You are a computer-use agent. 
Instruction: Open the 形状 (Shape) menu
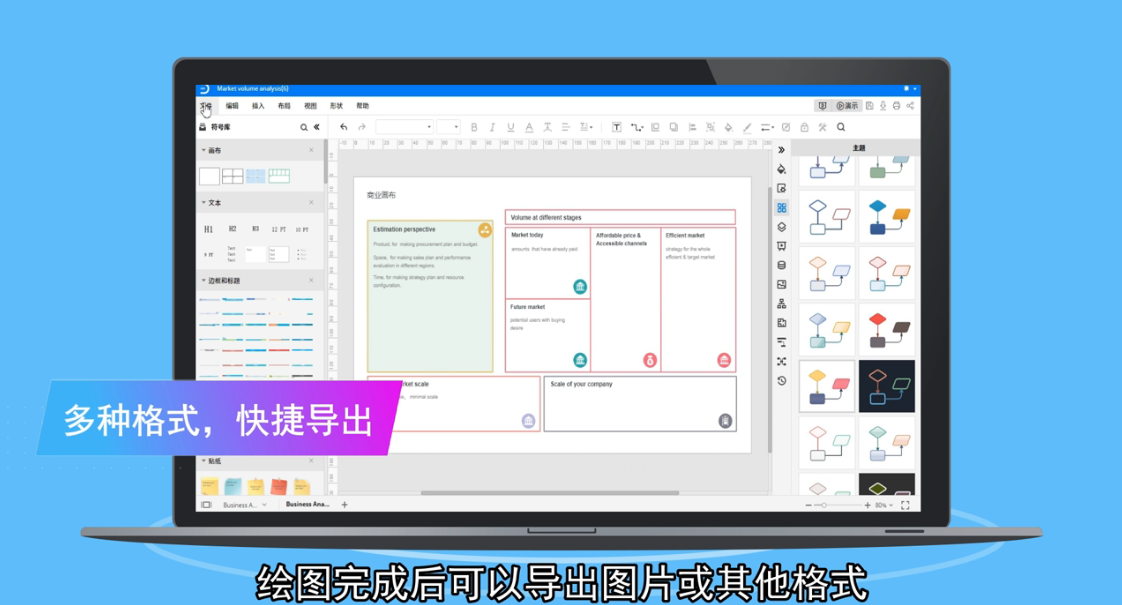pyautogui.click(x=336, y=106)
